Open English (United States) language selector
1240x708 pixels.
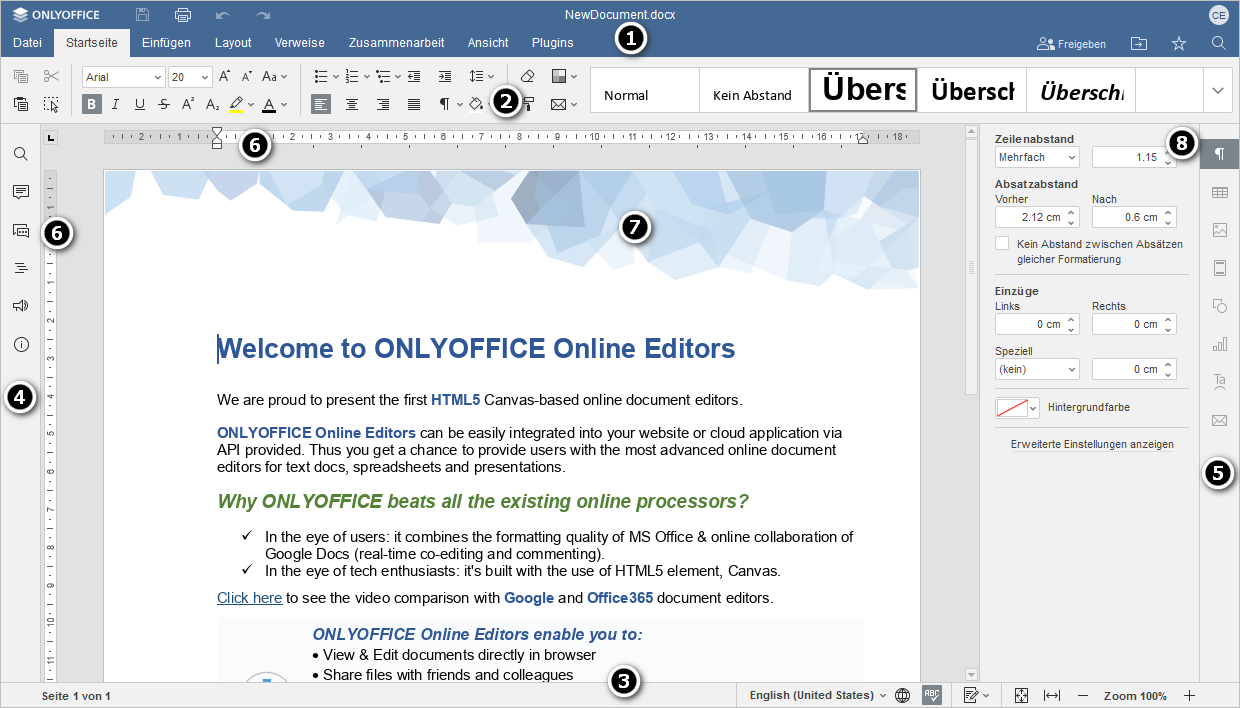(818, 695)
